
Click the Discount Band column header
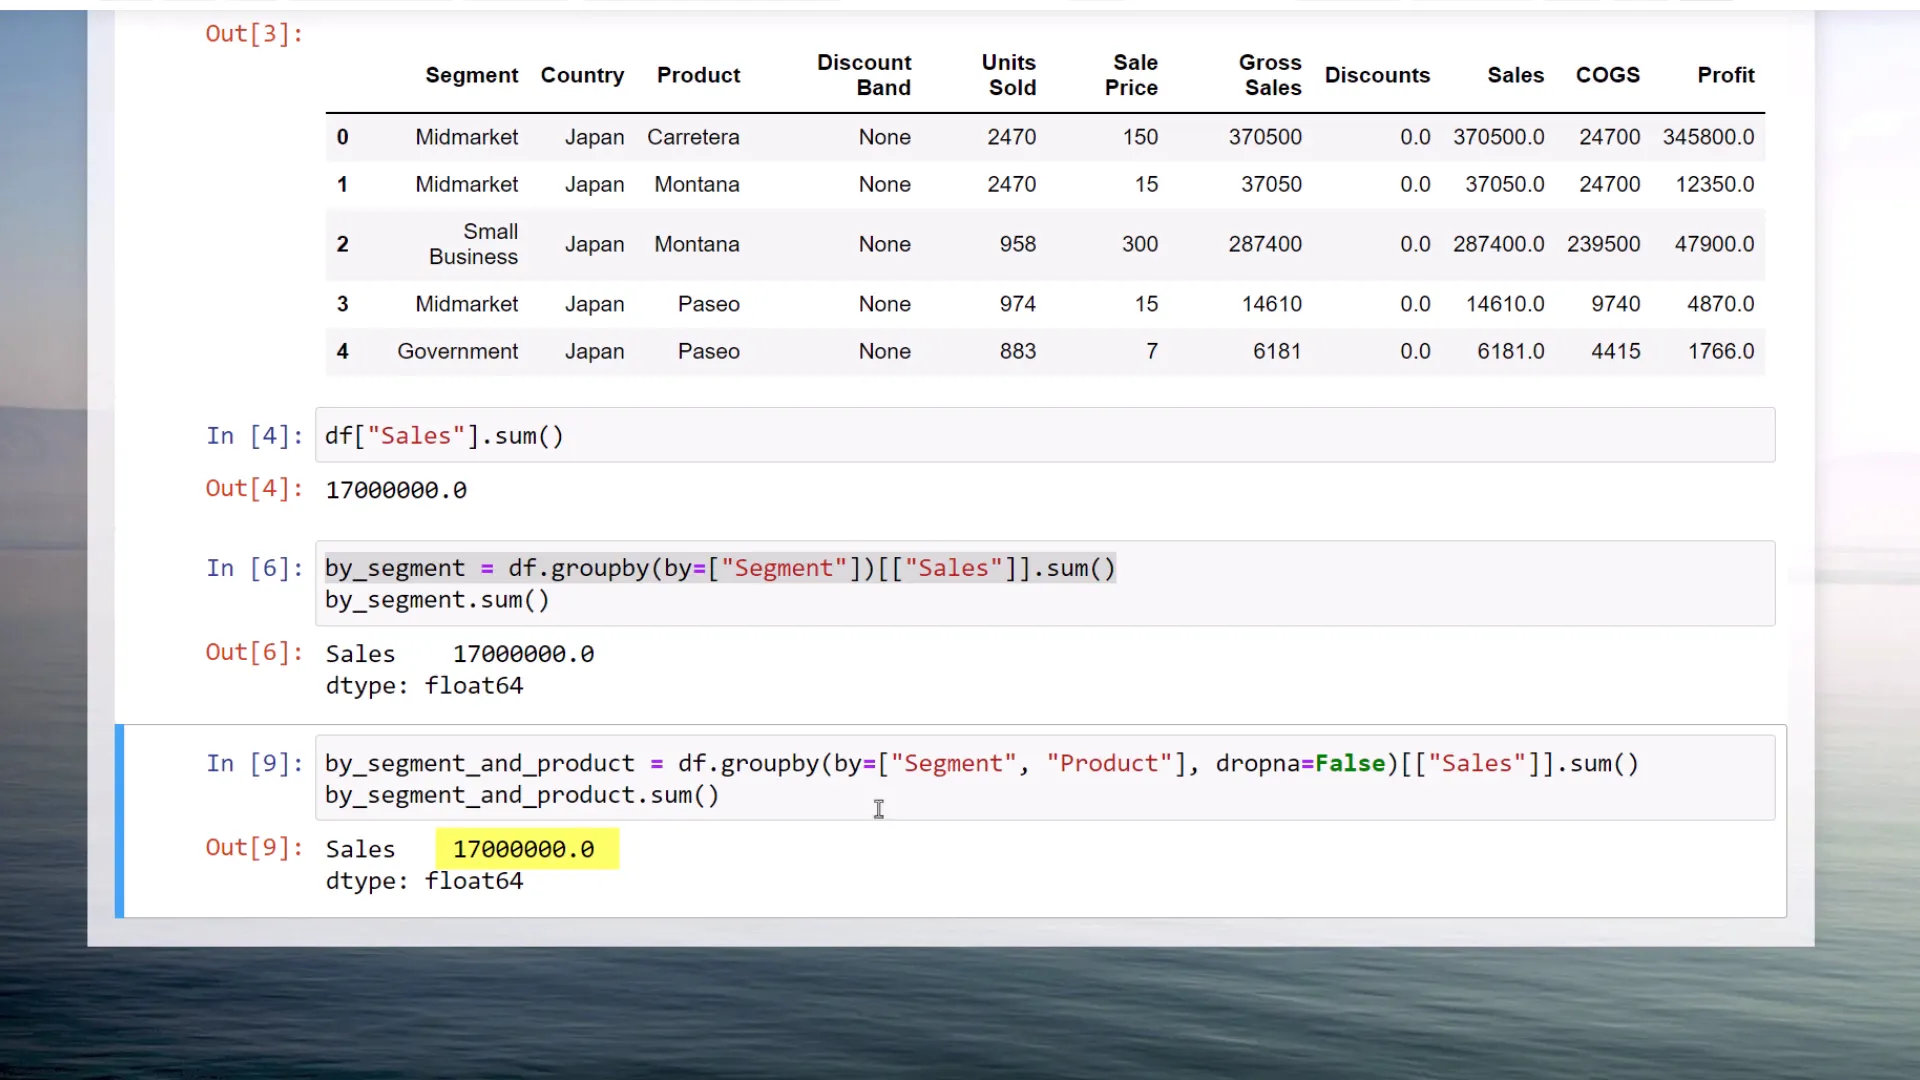(x=864, y=75)
